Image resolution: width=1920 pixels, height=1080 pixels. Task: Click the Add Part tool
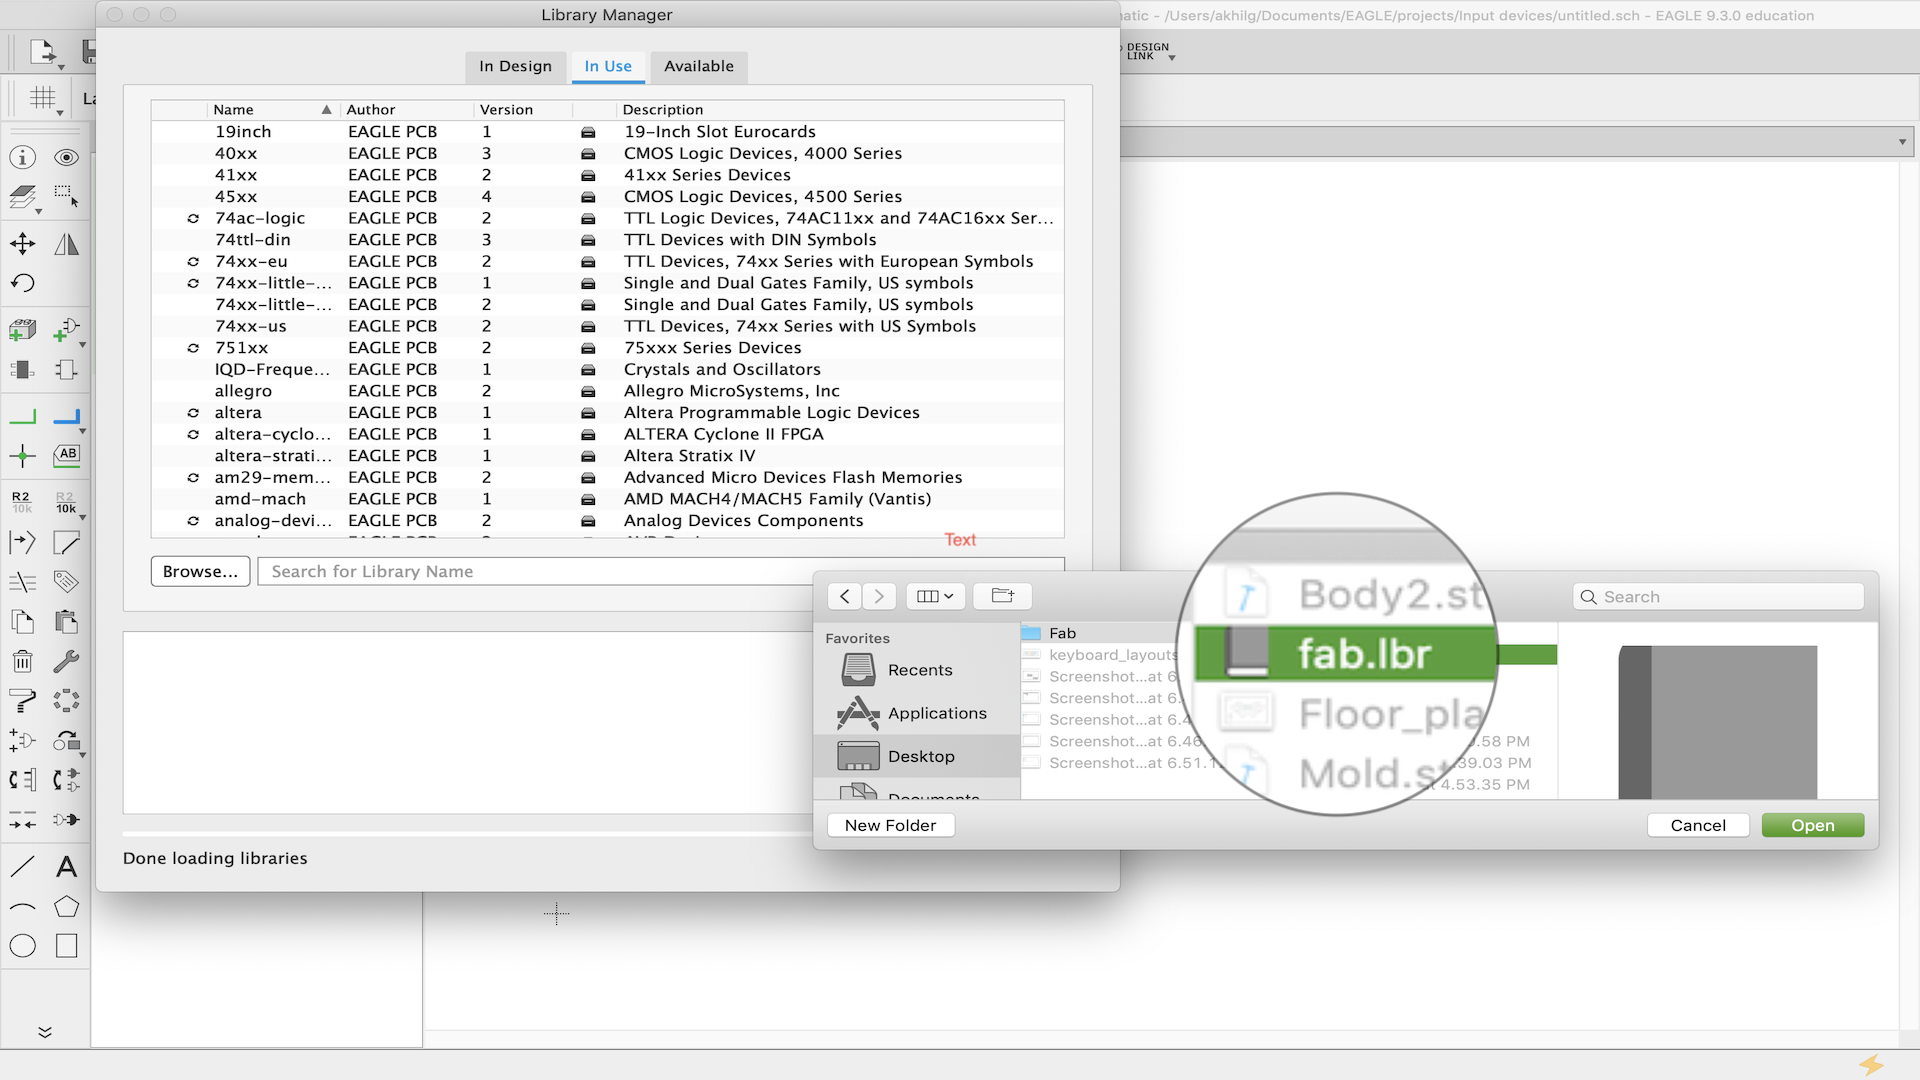pyautogui.click(x=67, y=330)
